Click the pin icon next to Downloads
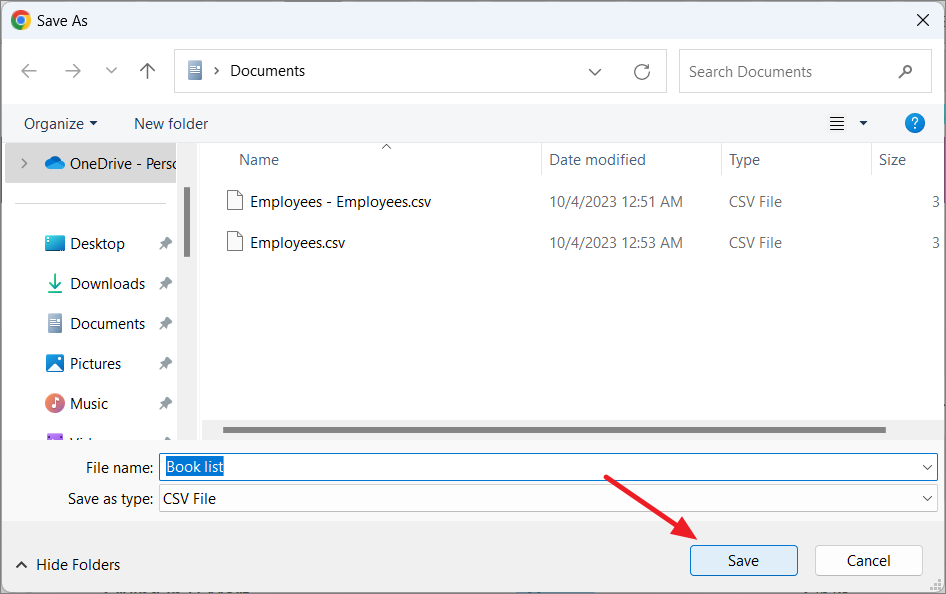Viewport: 946px width, 594px height. point(165,283)
